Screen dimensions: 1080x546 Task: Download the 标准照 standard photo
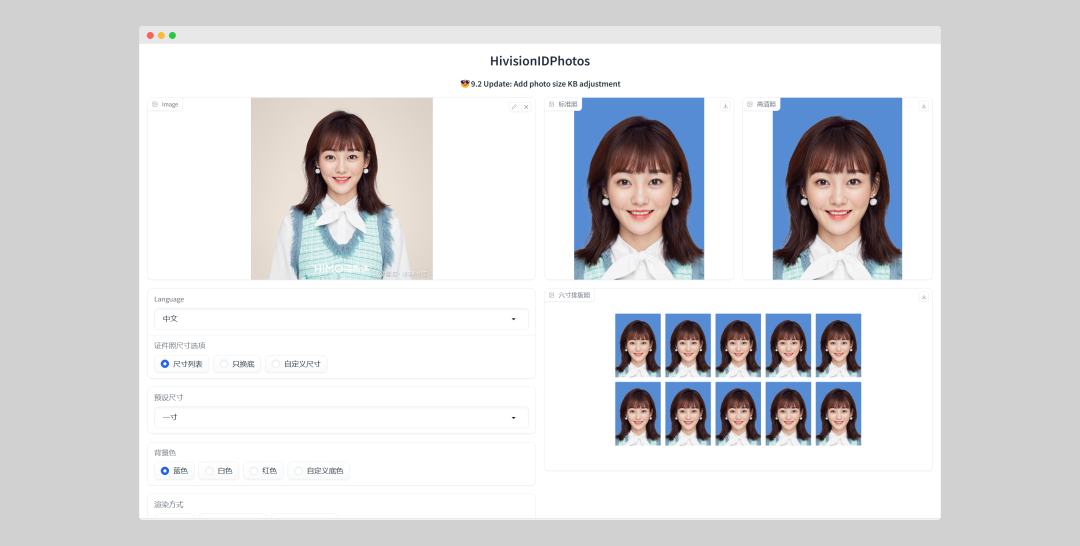725,106
